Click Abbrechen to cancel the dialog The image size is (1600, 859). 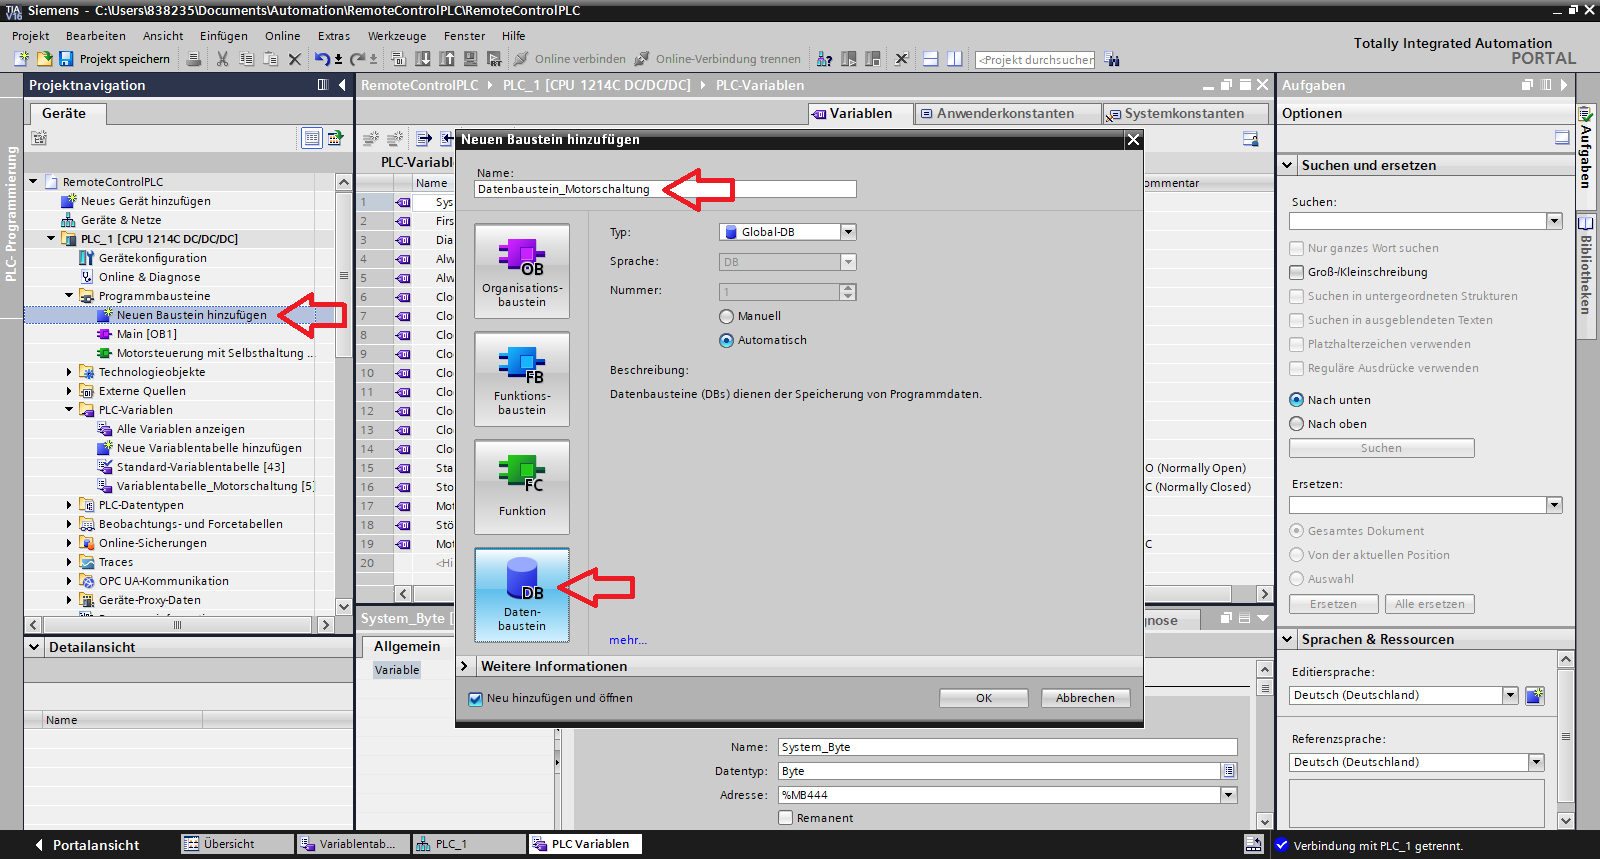(x=1085, y=698)
